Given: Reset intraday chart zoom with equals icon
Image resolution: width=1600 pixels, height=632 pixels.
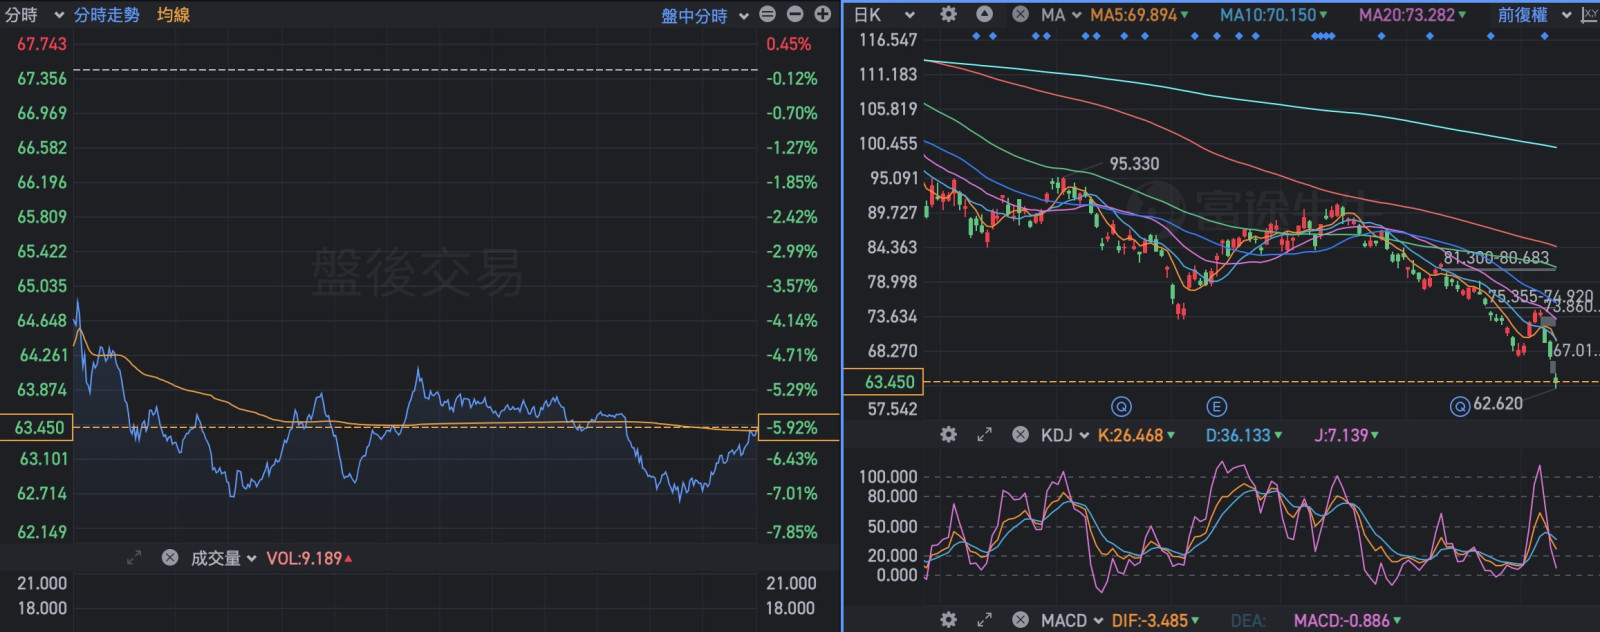Looking at the screenshot, I should click(x=767, y=14).
